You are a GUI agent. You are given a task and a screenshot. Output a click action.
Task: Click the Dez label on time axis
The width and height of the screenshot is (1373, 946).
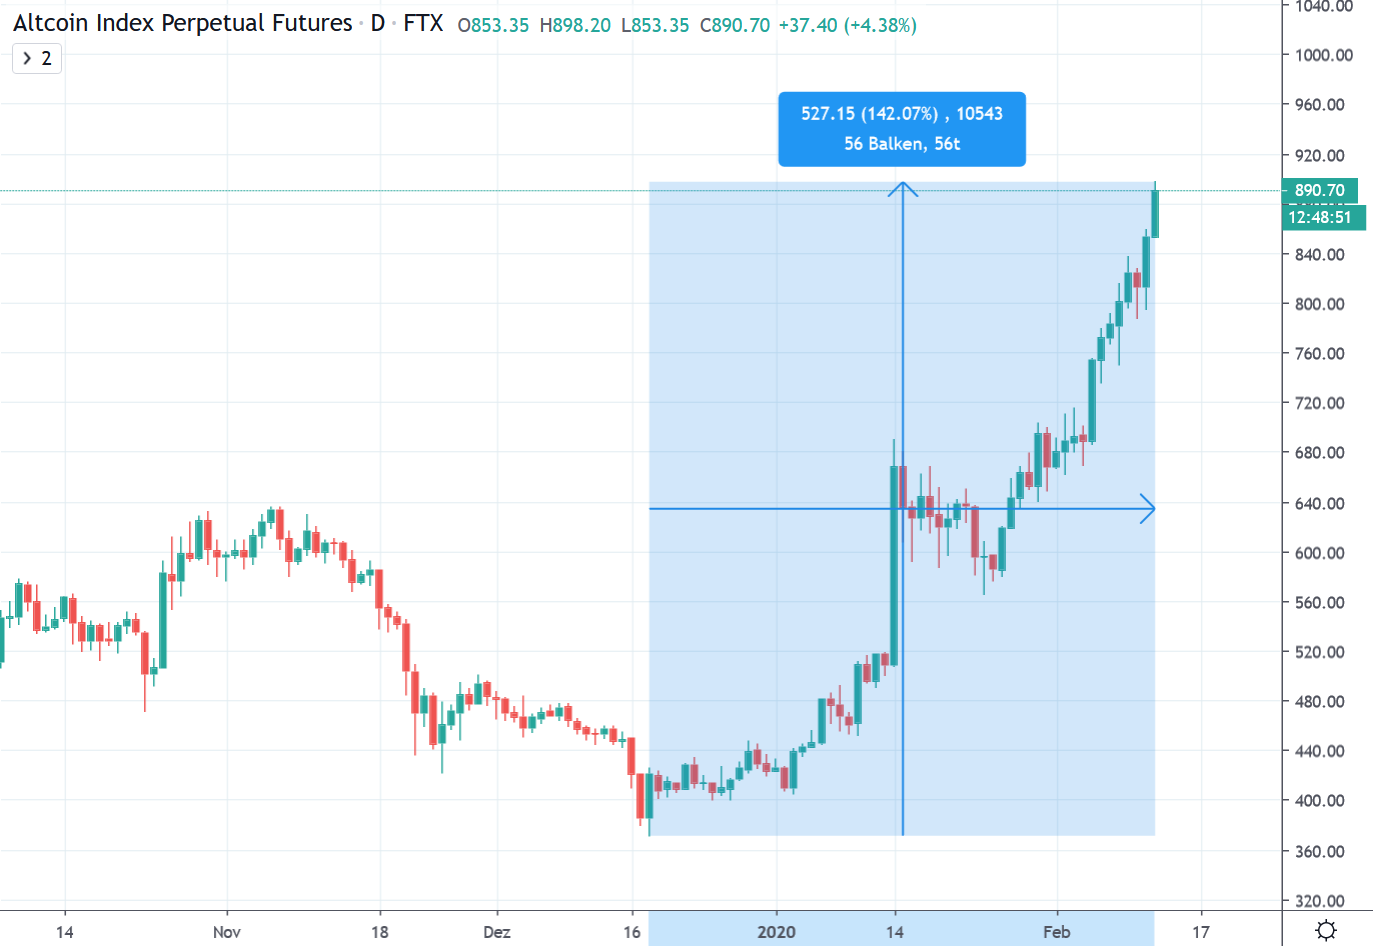497,932
